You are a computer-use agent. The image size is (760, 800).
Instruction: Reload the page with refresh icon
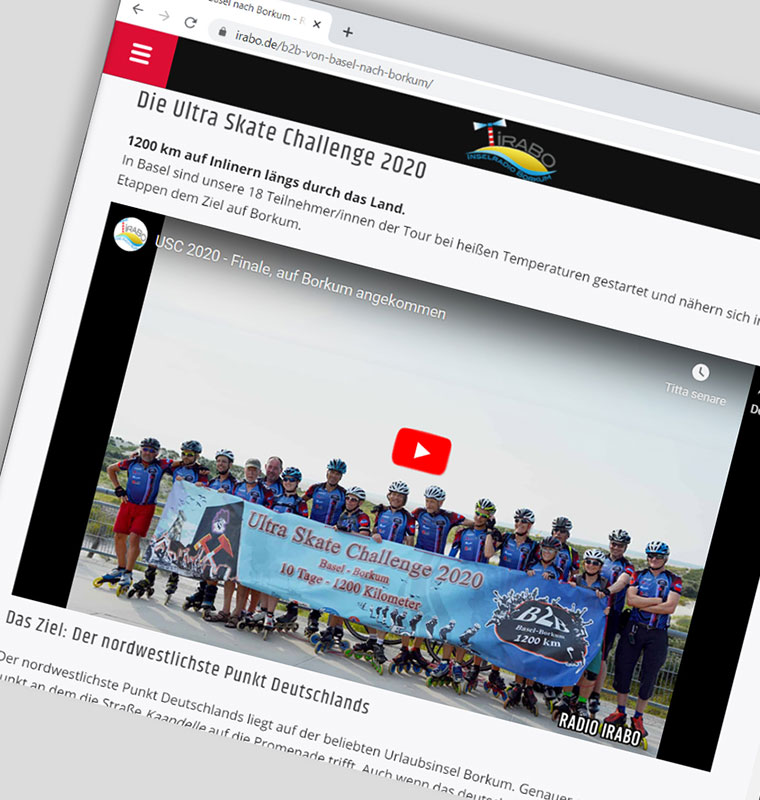[191, 22]
